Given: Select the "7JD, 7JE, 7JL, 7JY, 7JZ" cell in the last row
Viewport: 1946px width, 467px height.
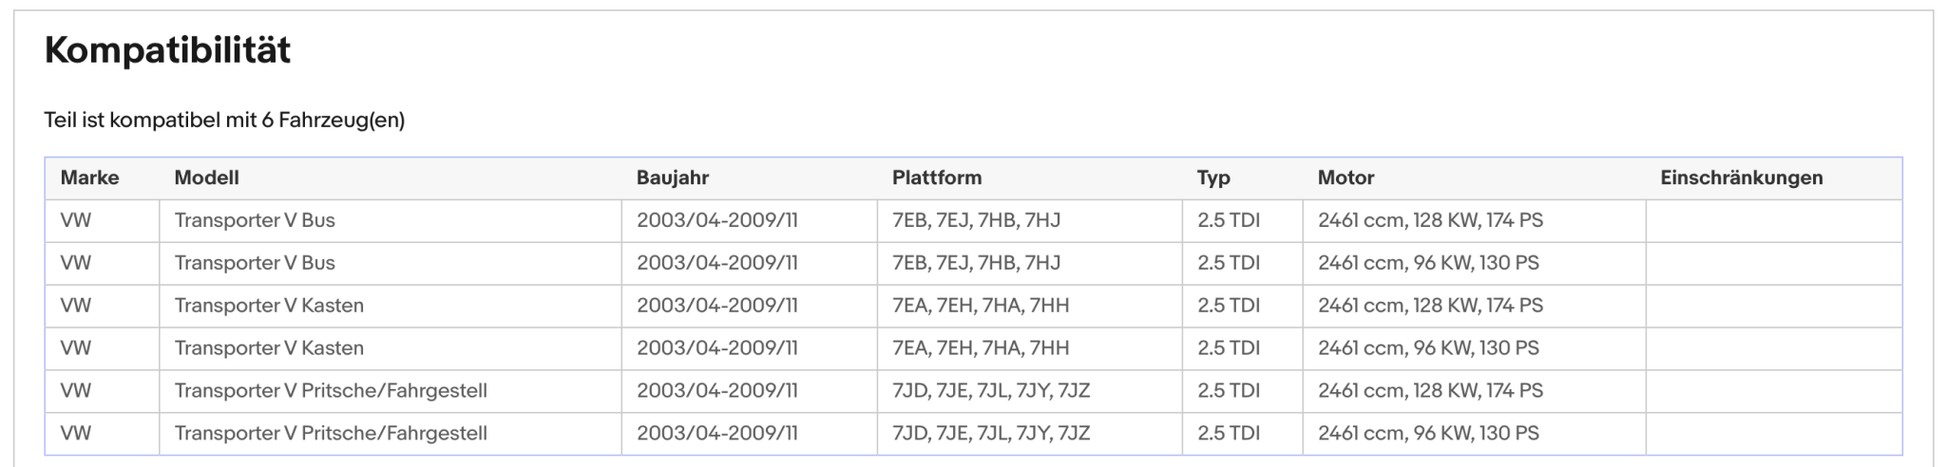Looking at the screenshot, I should (990, 433).
